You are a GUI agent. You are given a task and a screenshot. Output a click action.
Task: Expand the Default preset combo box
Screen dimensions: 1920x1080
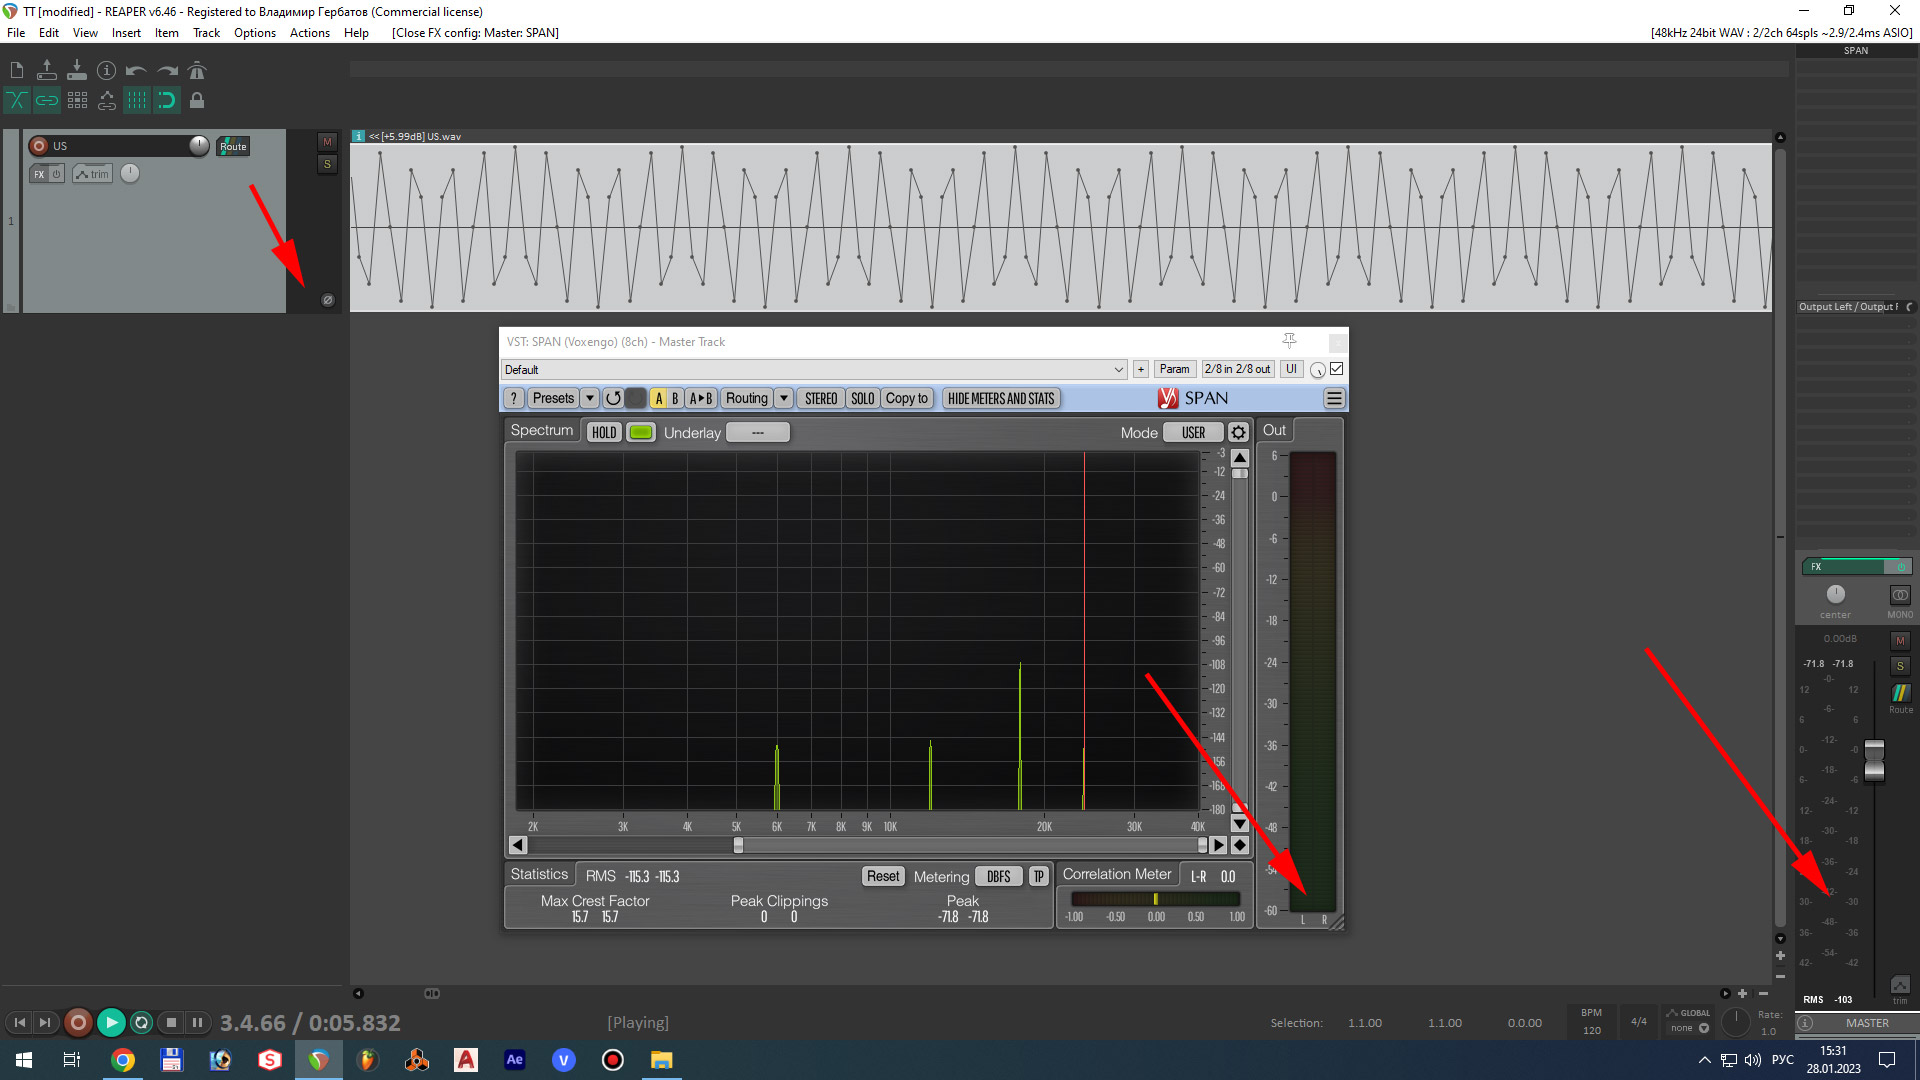[1118, 370]
